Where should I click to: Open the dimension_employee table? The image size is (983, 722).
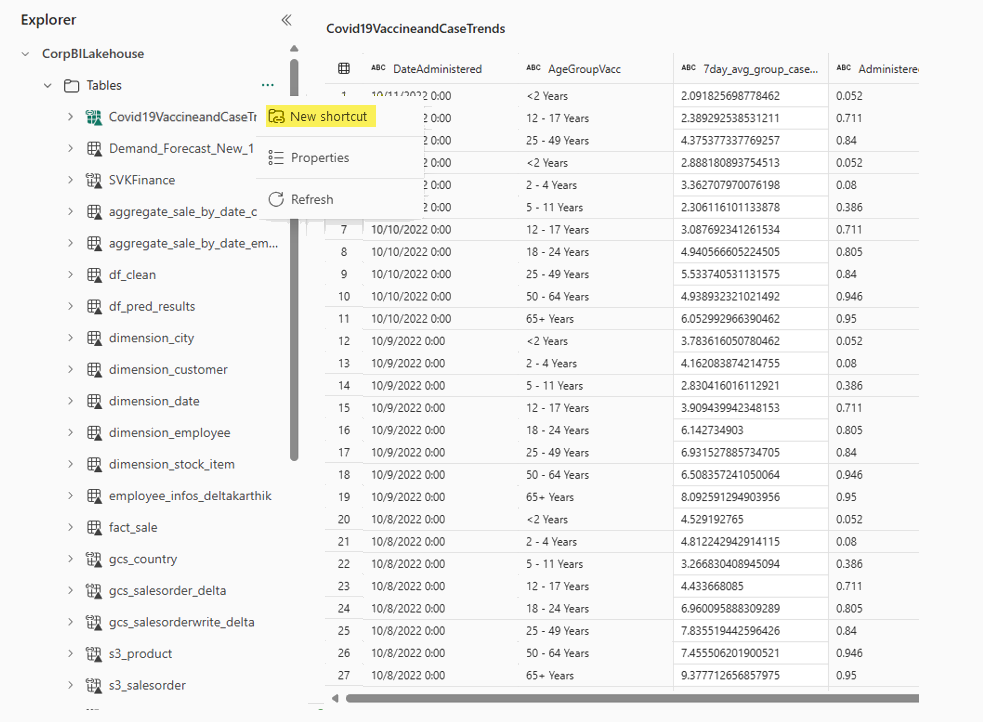pyautogui.click(x=169, y=433)
